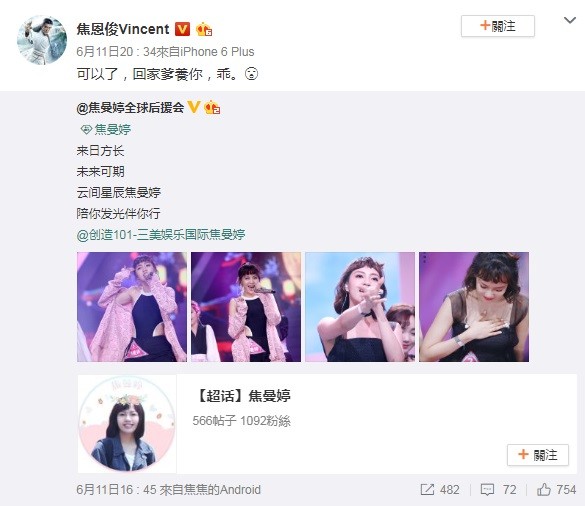This screenshot has width=585, height=506.
Task: Open the 焦恩俊Vincent username link
Action: click(x=123, y=29)
